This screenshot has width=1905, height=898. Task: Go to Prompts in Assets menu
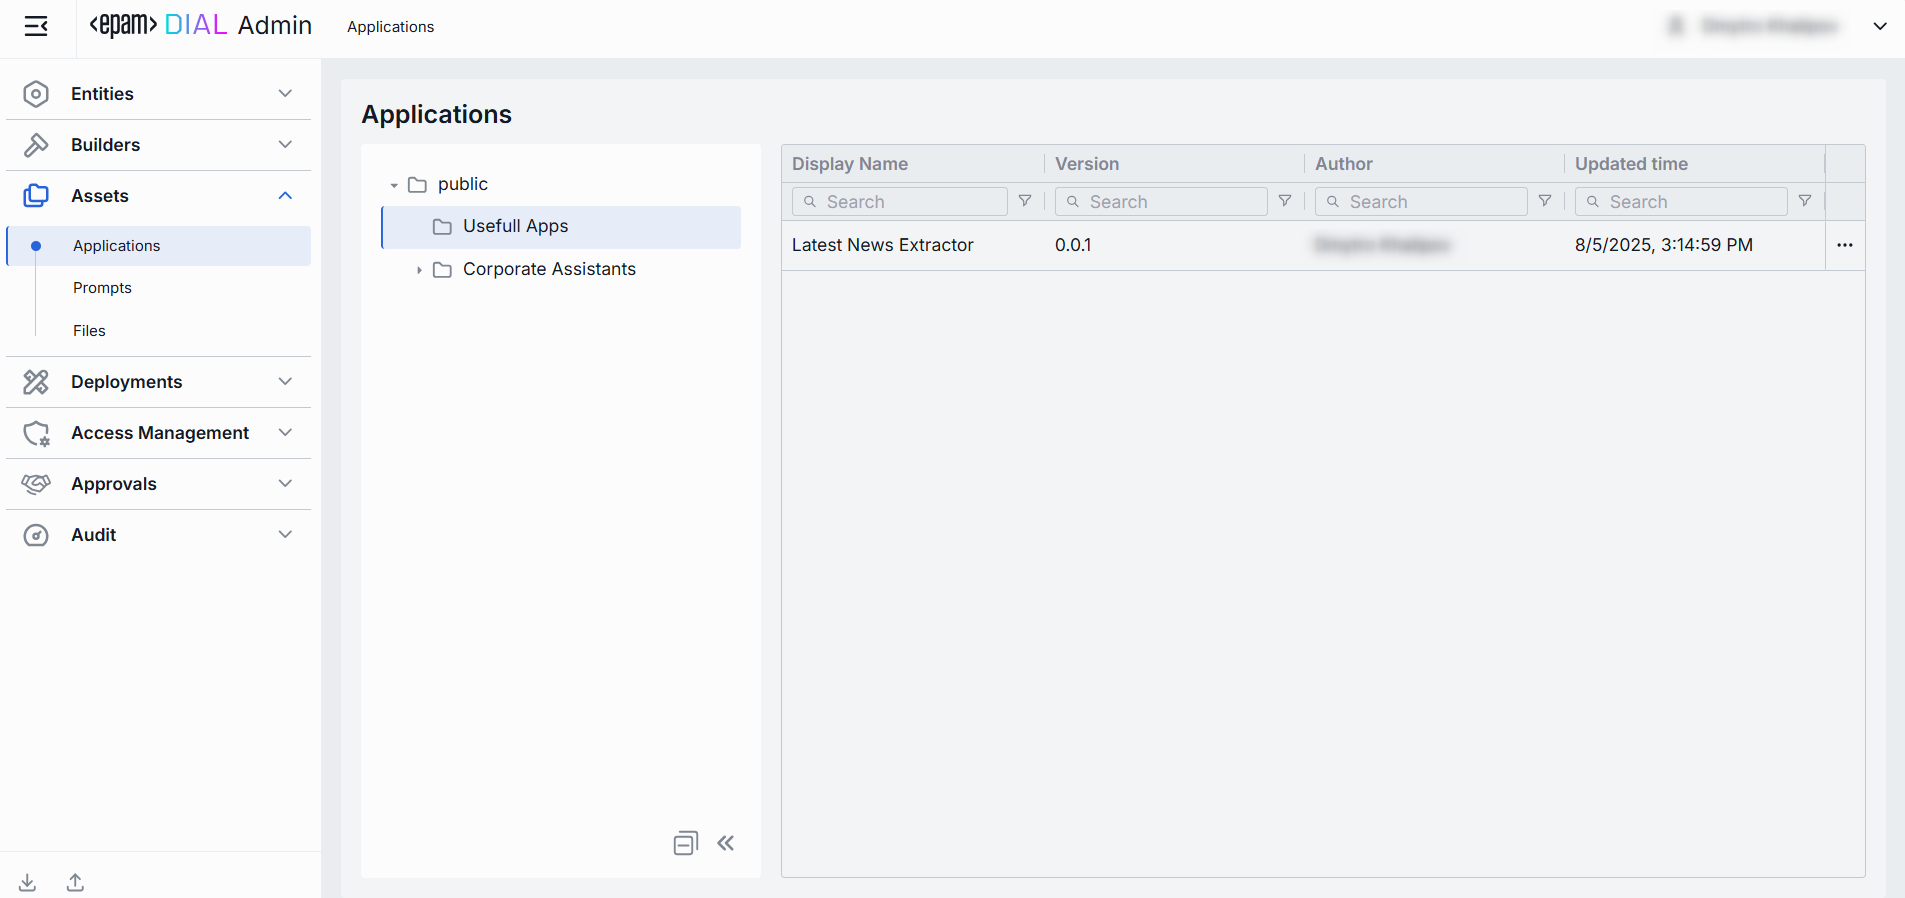tap(102, 288)
